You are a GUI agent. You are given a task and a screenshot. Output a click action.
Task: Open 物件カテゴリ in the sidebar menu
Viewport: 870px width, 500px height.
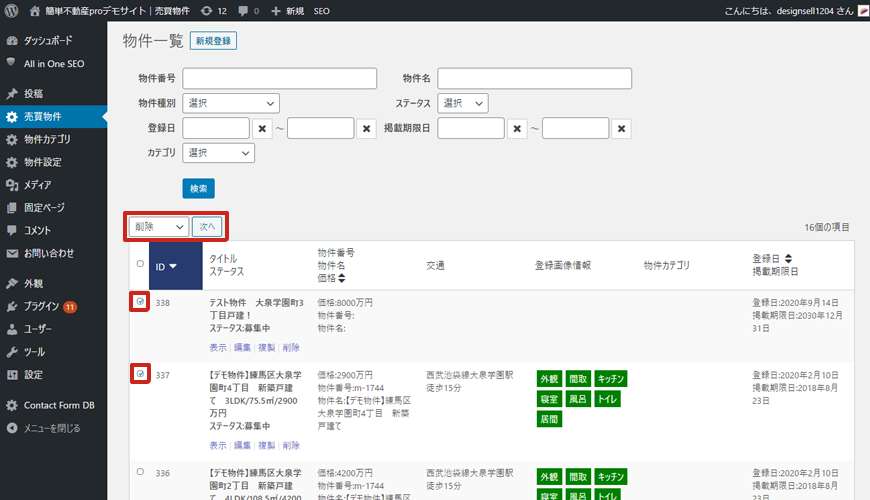47,139
